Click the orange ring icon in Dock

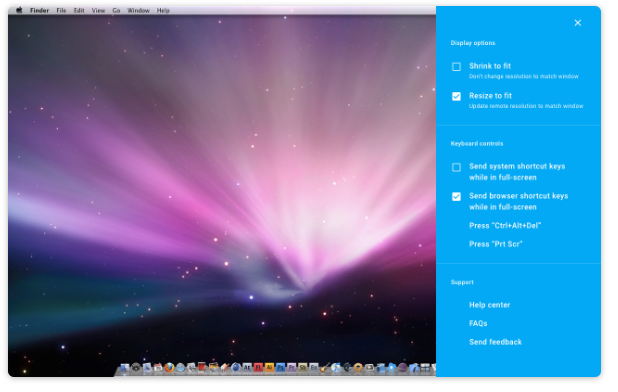point(358,368)
